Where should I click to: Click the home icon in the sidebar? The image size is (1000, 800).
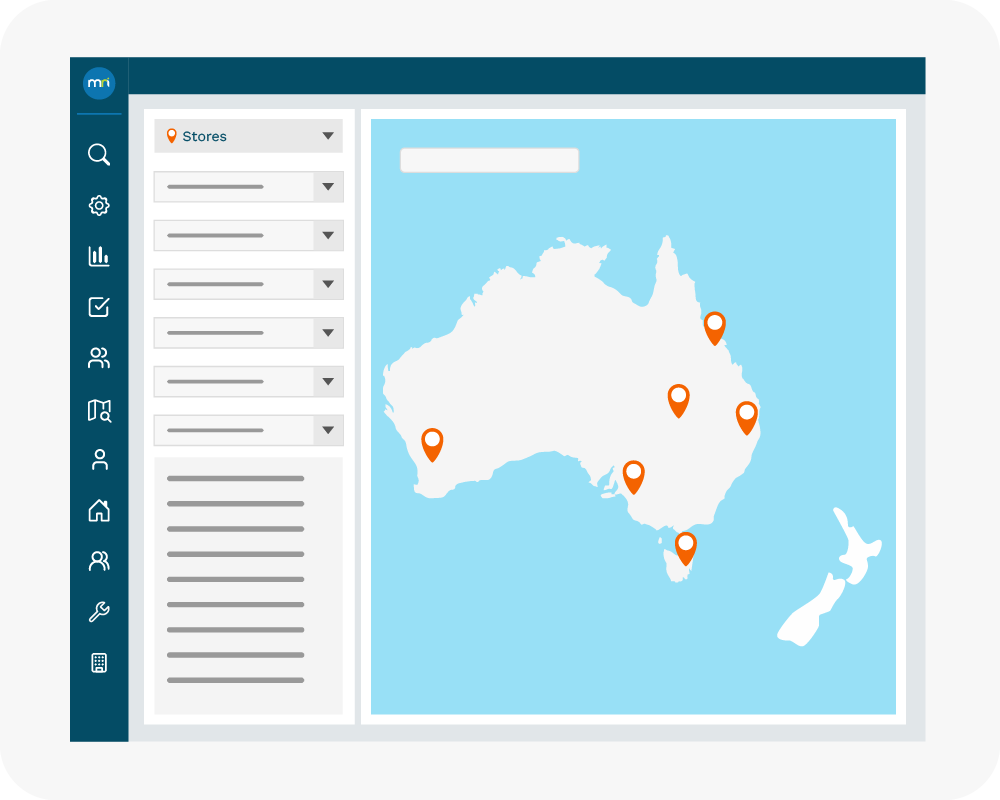99,511
